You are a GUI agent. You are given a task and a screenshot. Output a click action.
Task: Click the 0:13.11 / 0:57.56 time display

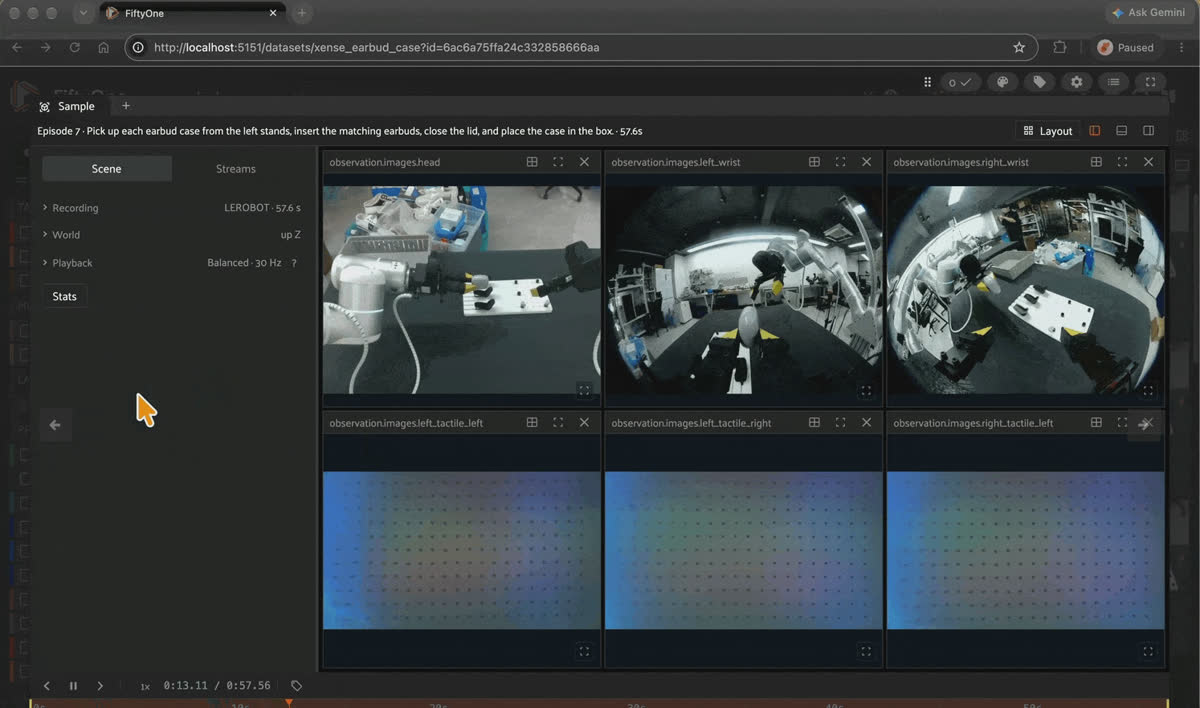point(217,686)
